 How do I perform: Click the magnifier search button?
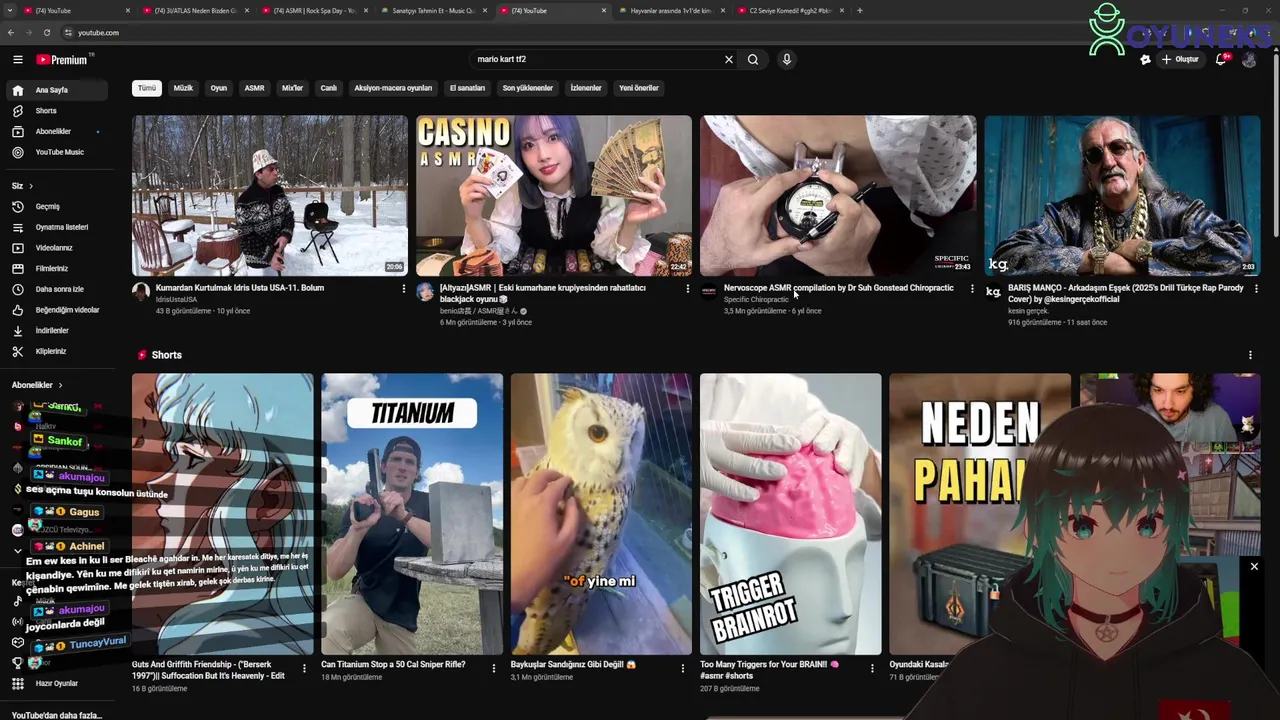pos(753,59)
